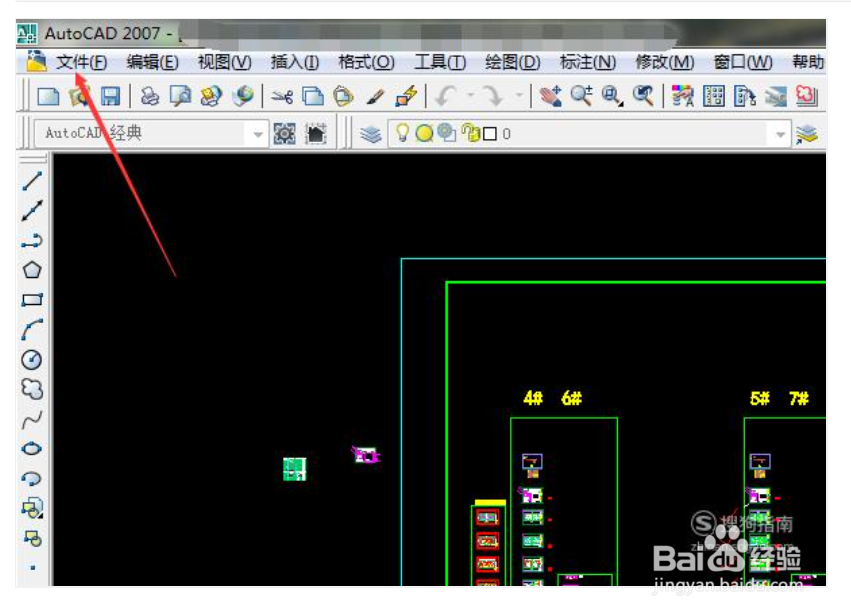The height and width of the screenshot is (615, 851).
Task: Open the 视图(V) menu
Action: click(225, 62)
